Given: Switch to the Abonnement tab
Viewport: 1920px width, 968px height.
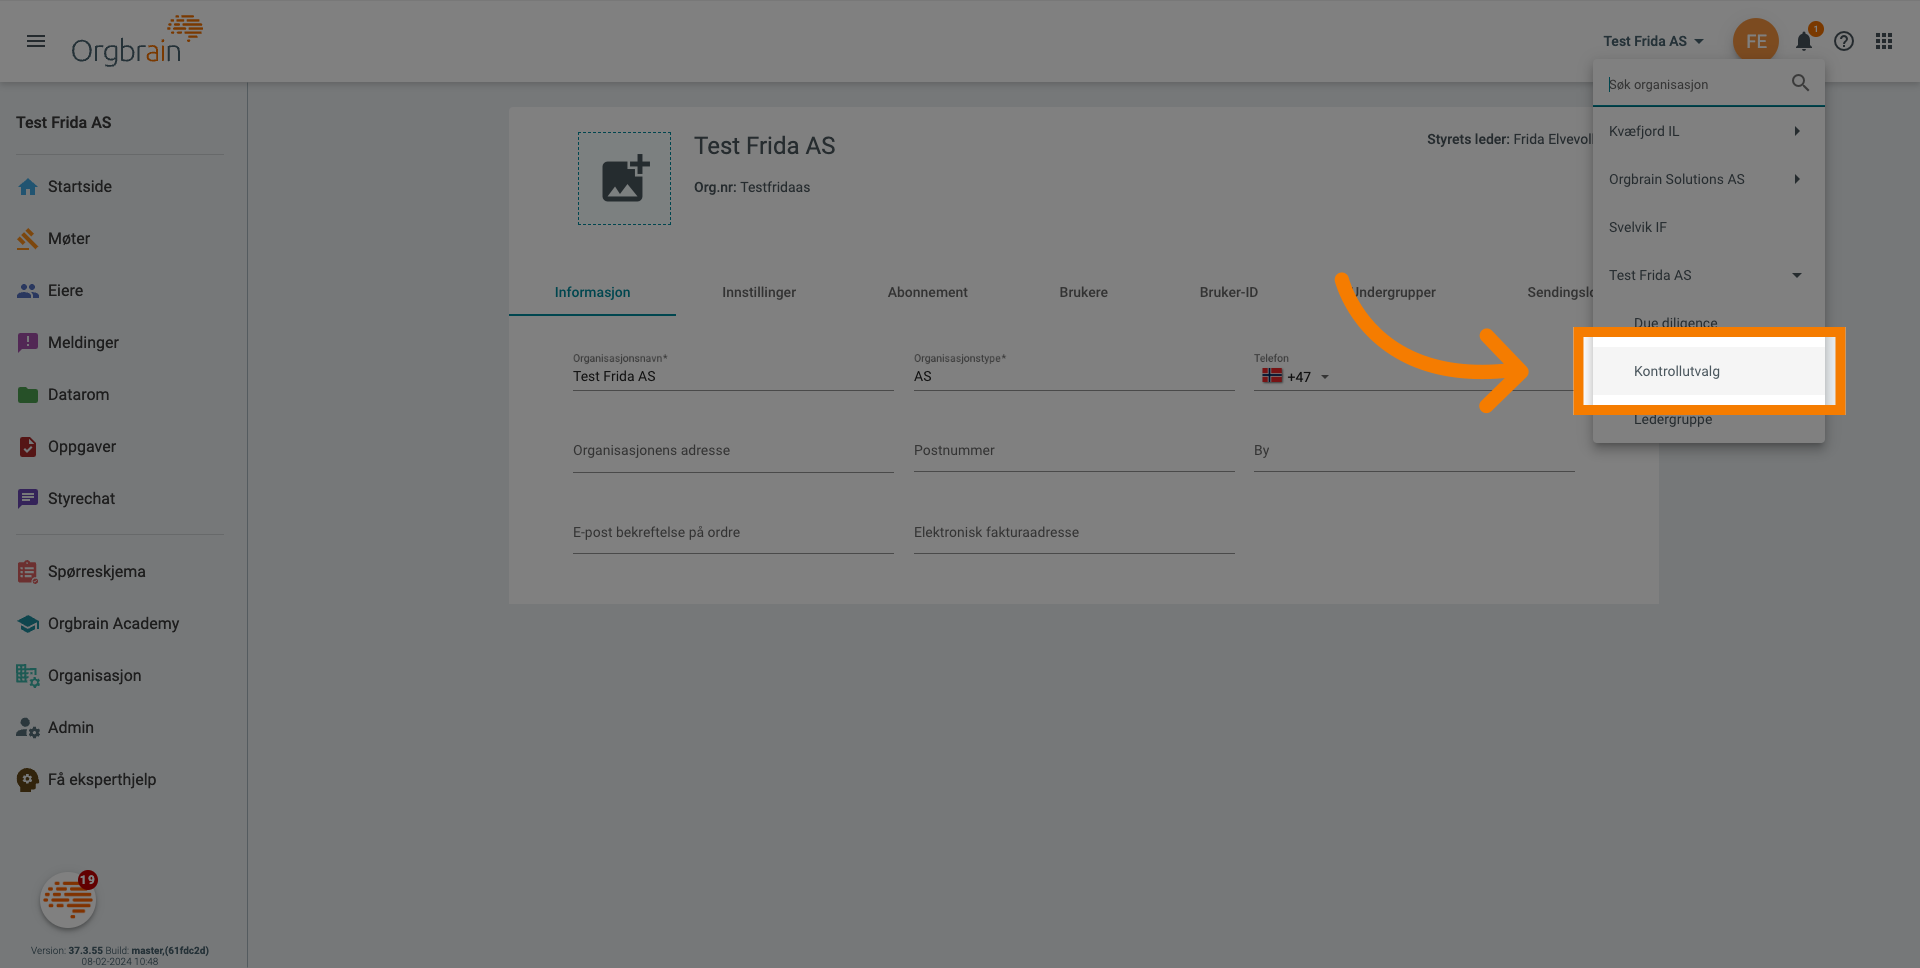Looking at the screenshot, I should click(927, 292).
